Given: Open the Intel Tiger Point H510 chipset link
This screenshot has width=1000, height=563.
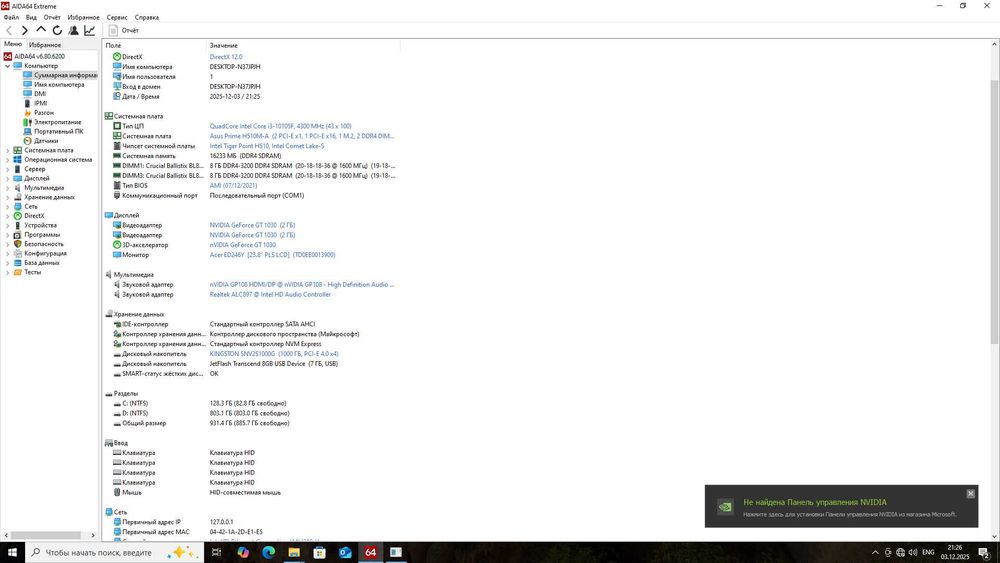Looking at the screenshot, I should click(267, 146).
